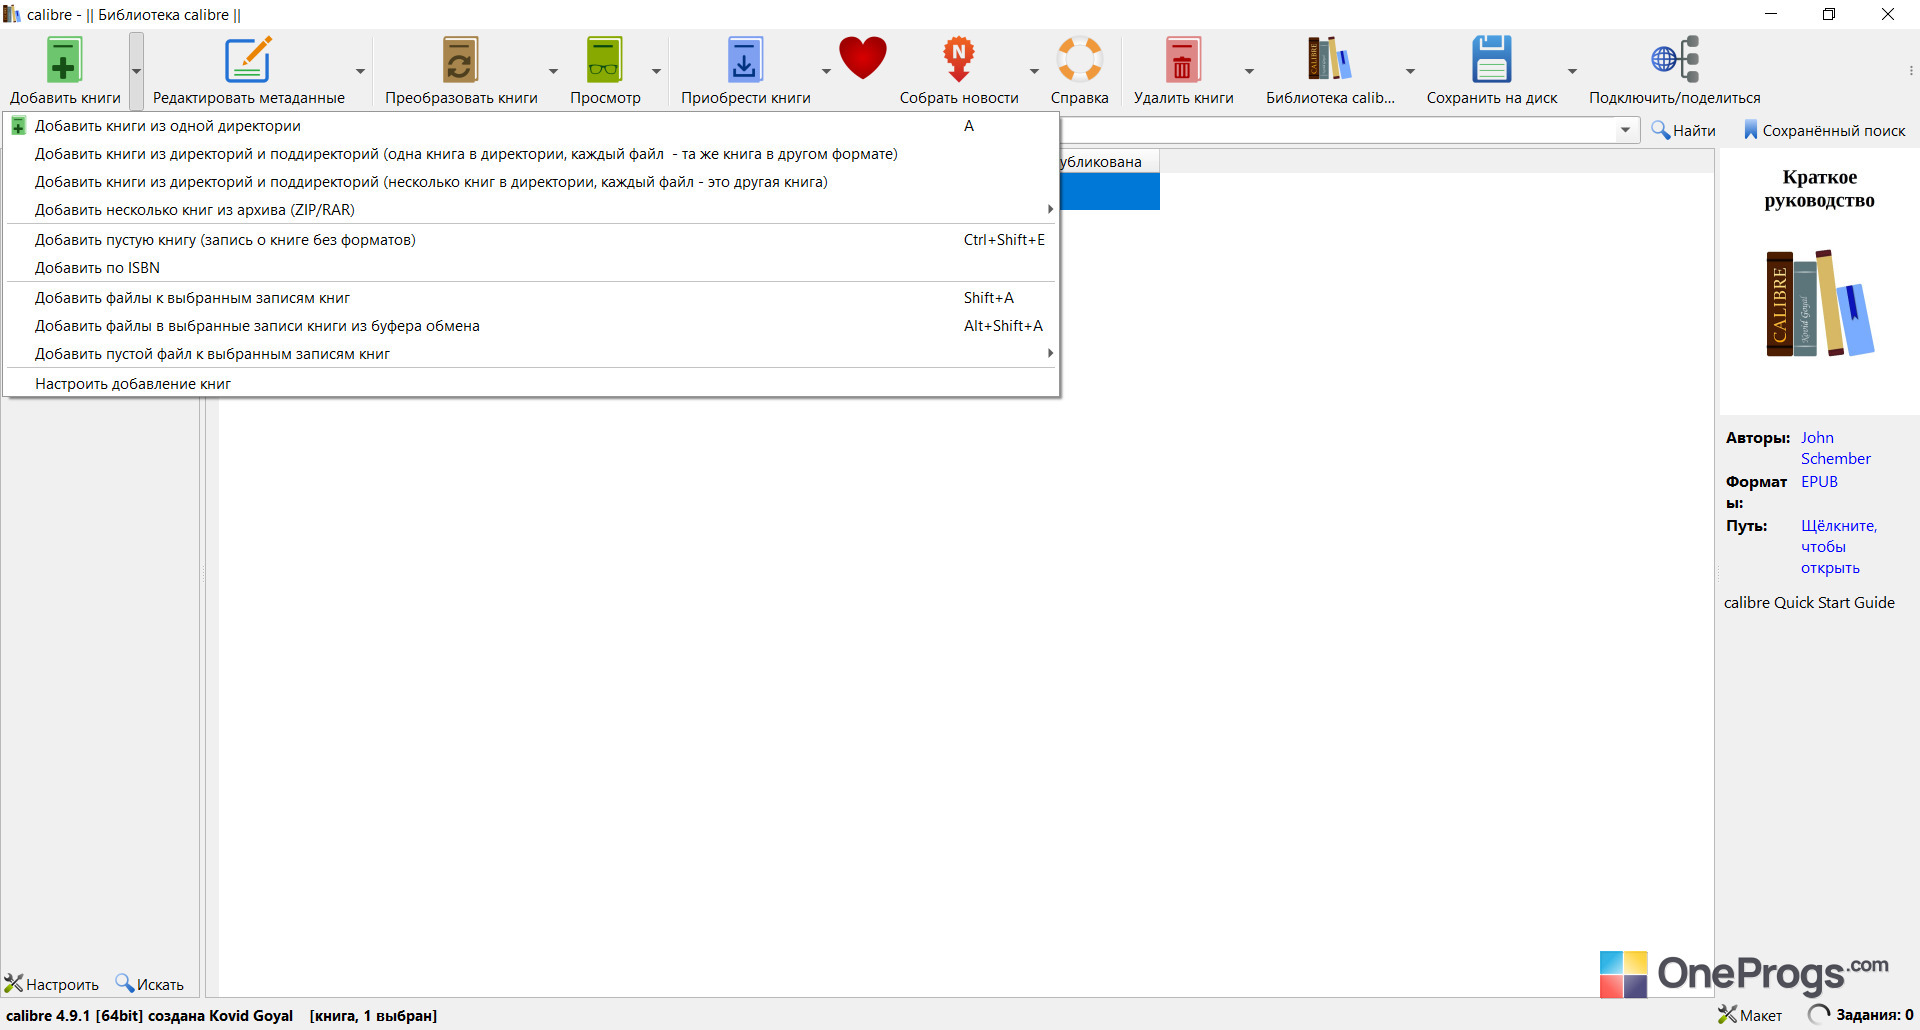Click the EPUB format link
The width and height of the screenshot is (1920, 1030).
[x=1819, y=482]
